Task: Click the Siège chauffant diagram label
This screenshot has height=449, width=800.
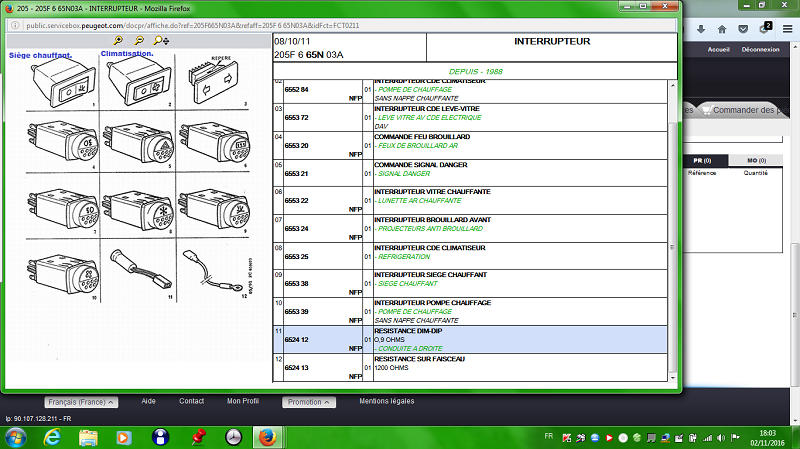Action: 40,55
